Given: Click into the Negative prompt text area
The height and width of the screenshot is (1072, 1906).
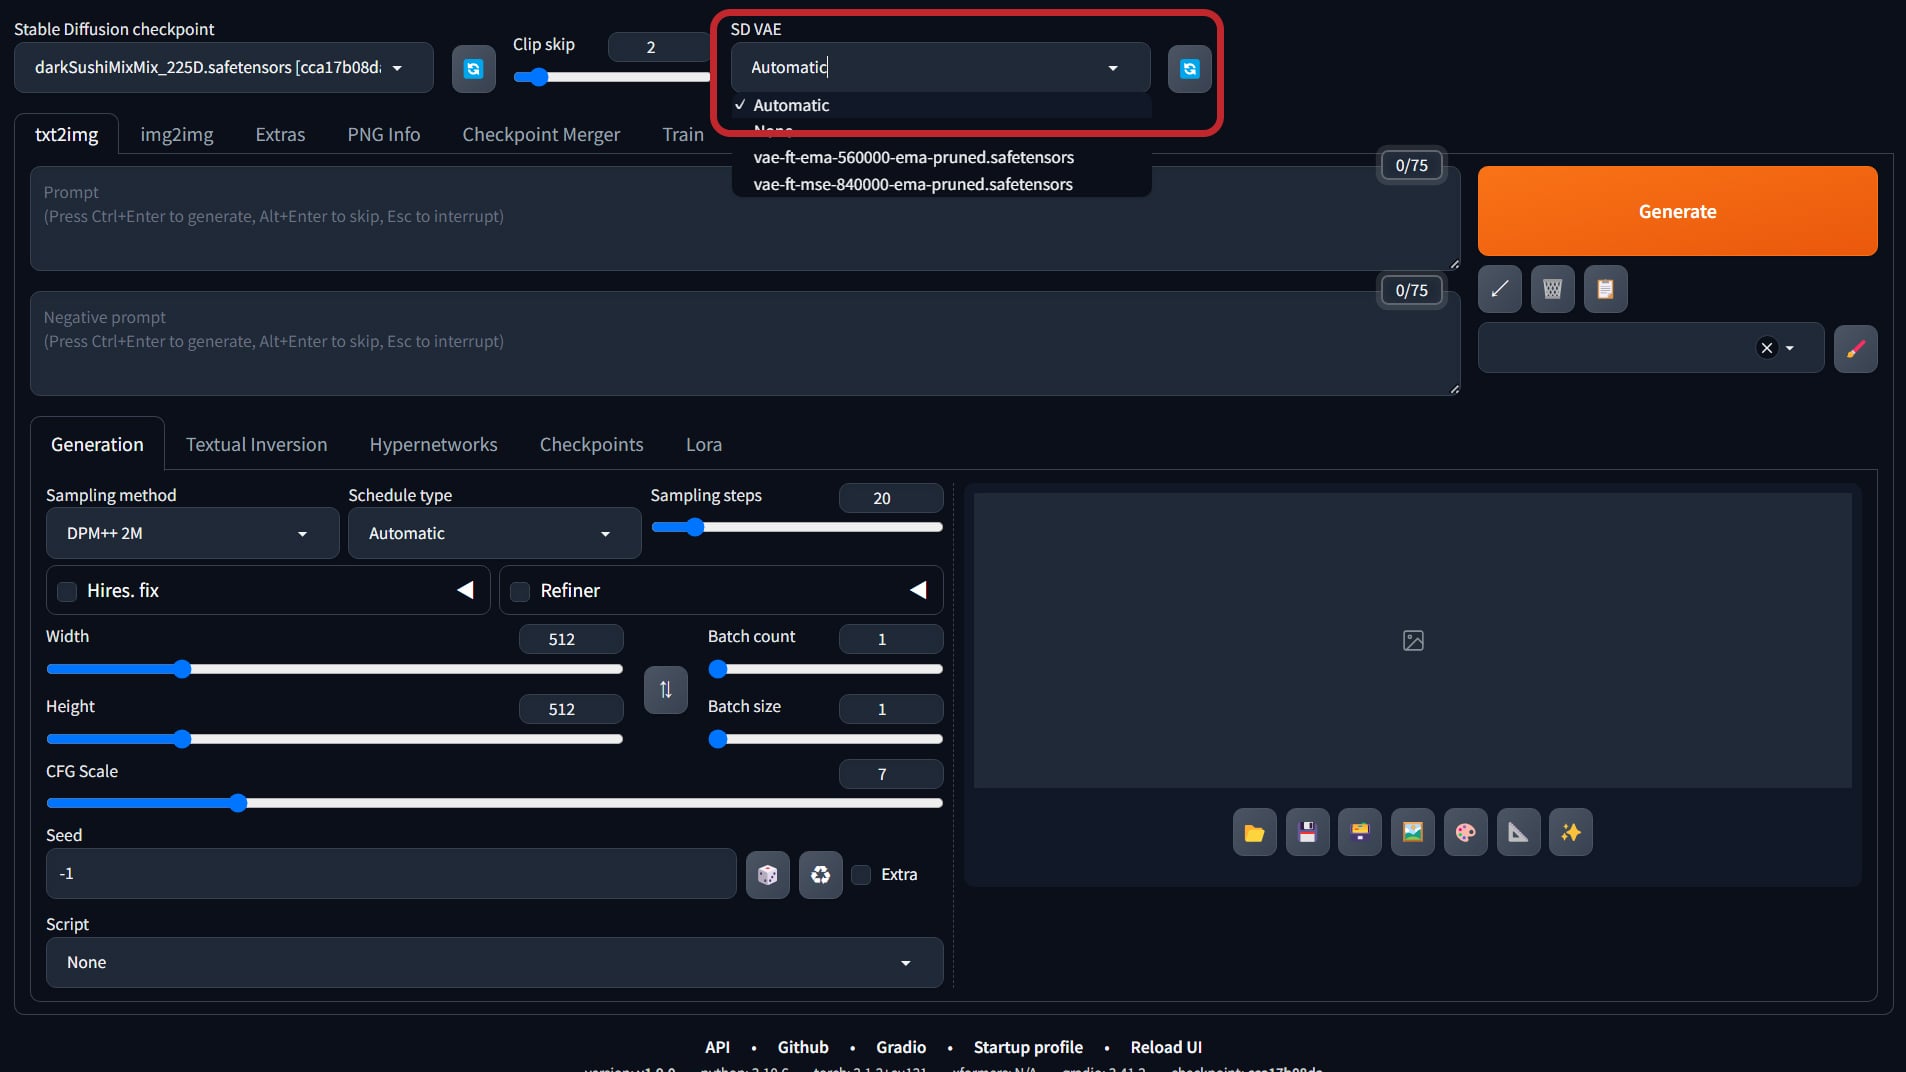Looking at the screenshot, I should 745,343.
